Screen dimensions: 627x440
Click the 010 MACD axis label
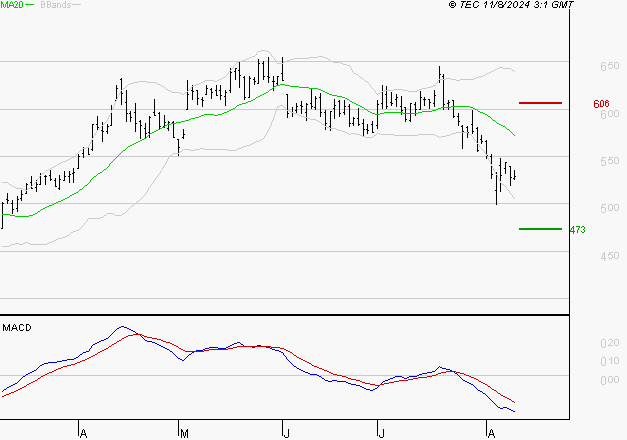[x=609, y=362]
